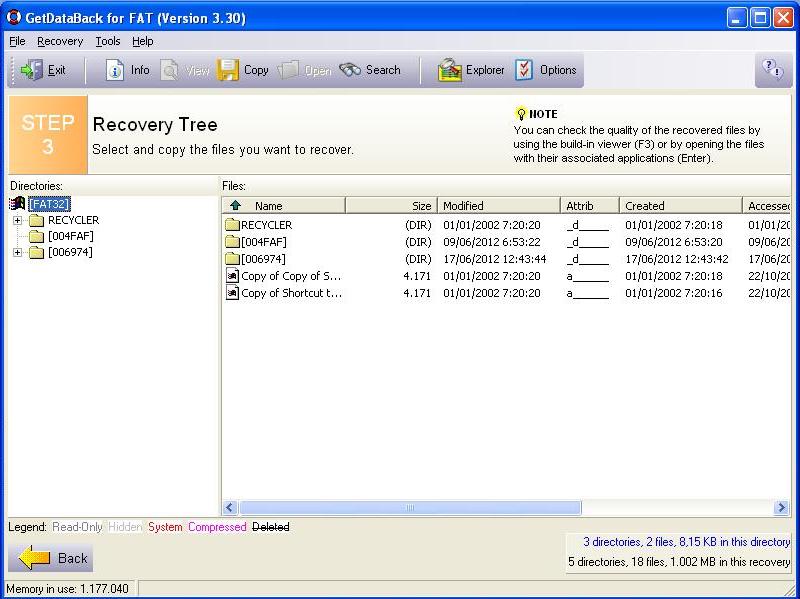
Task: Select the [FAT32] tree label
Action: tap(49, 204)
